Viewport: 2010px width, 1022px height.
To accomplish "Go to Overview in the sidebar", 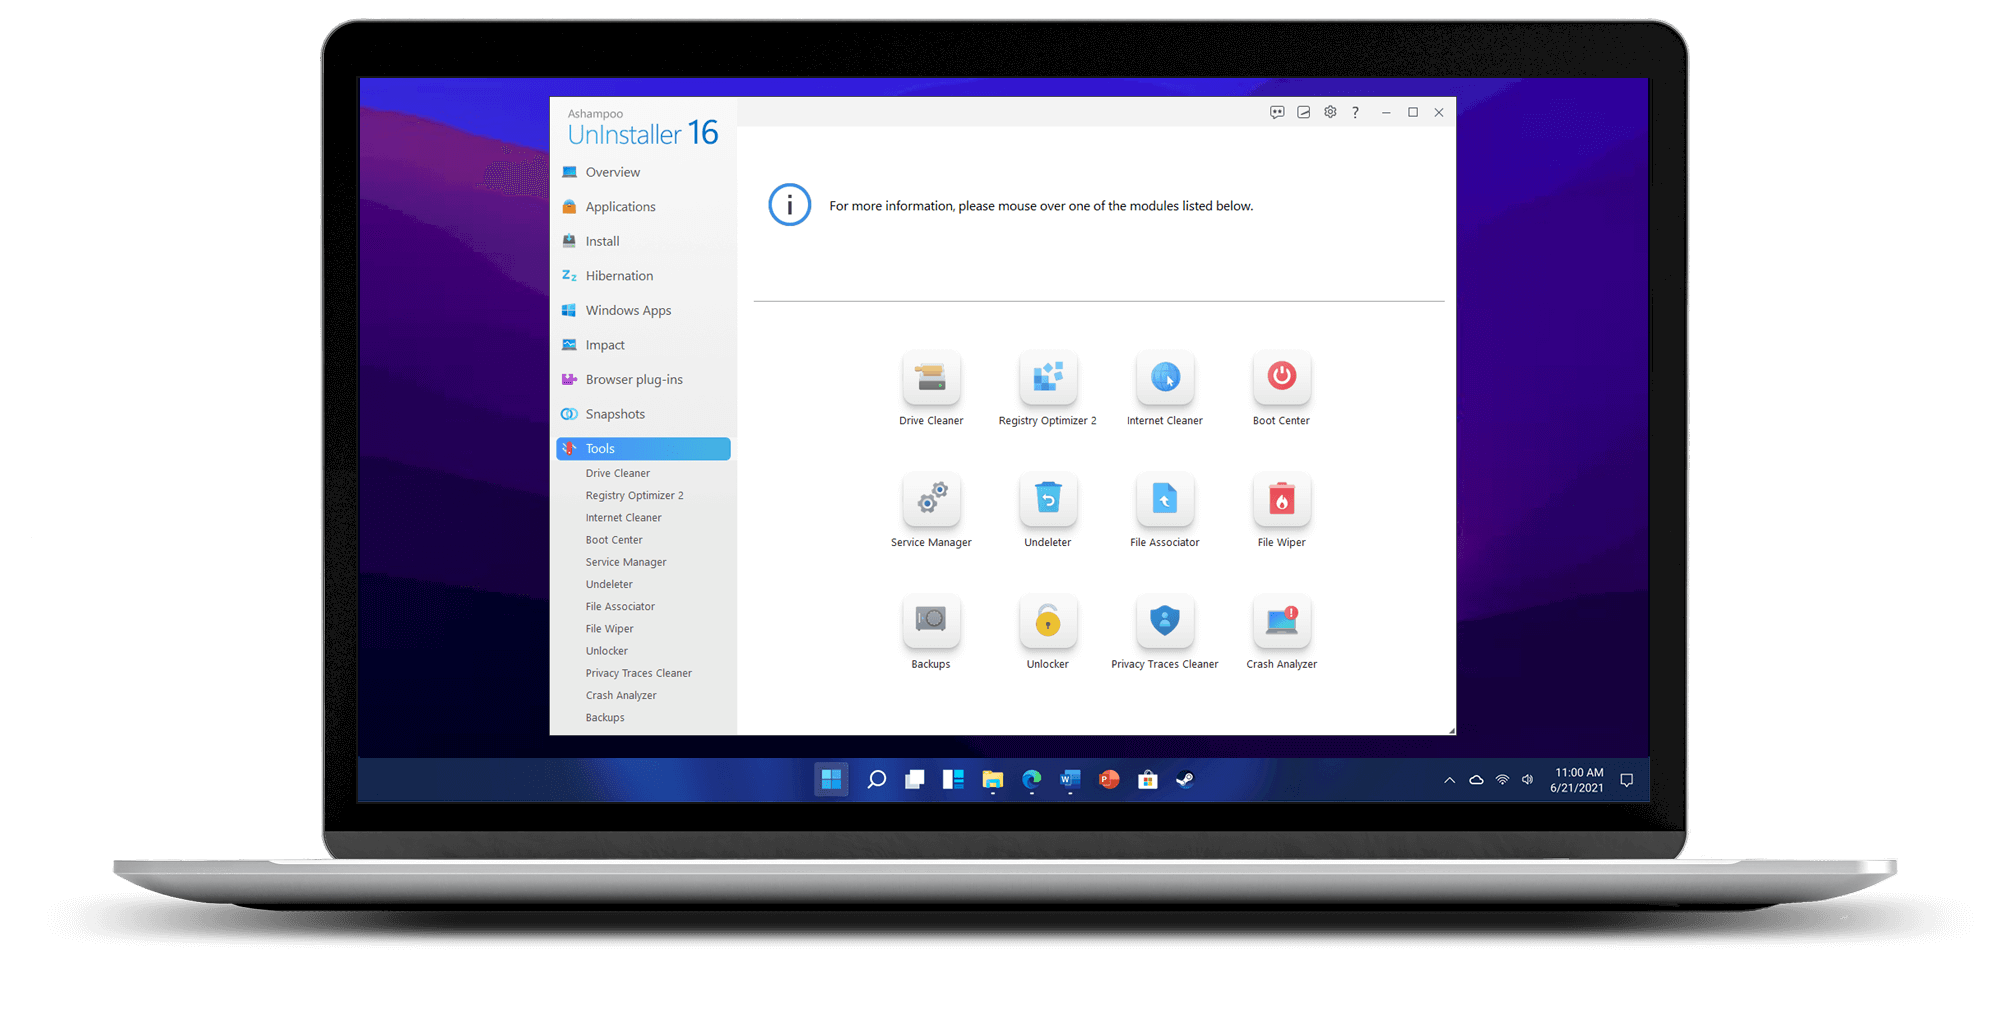I will 612,172.
